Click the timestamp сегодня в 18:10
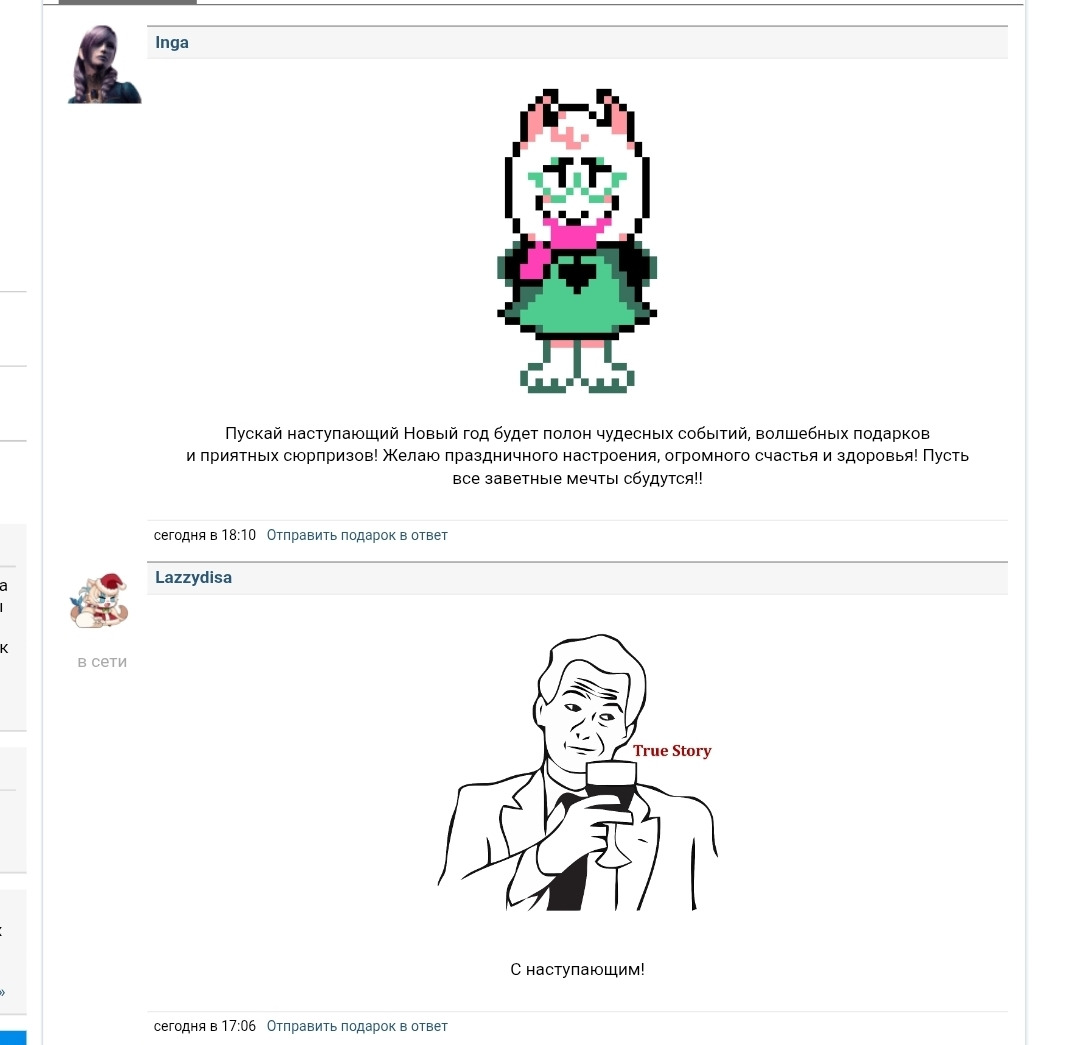The width and height of the screenshot is (1080, 1045). coord(205,535)
